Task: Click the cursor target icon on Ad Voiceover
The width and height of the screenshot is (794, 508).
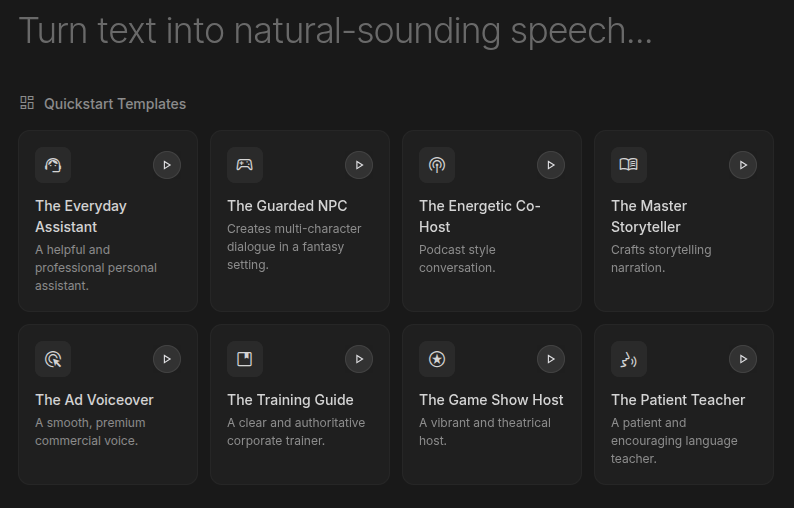Action: 53,359
